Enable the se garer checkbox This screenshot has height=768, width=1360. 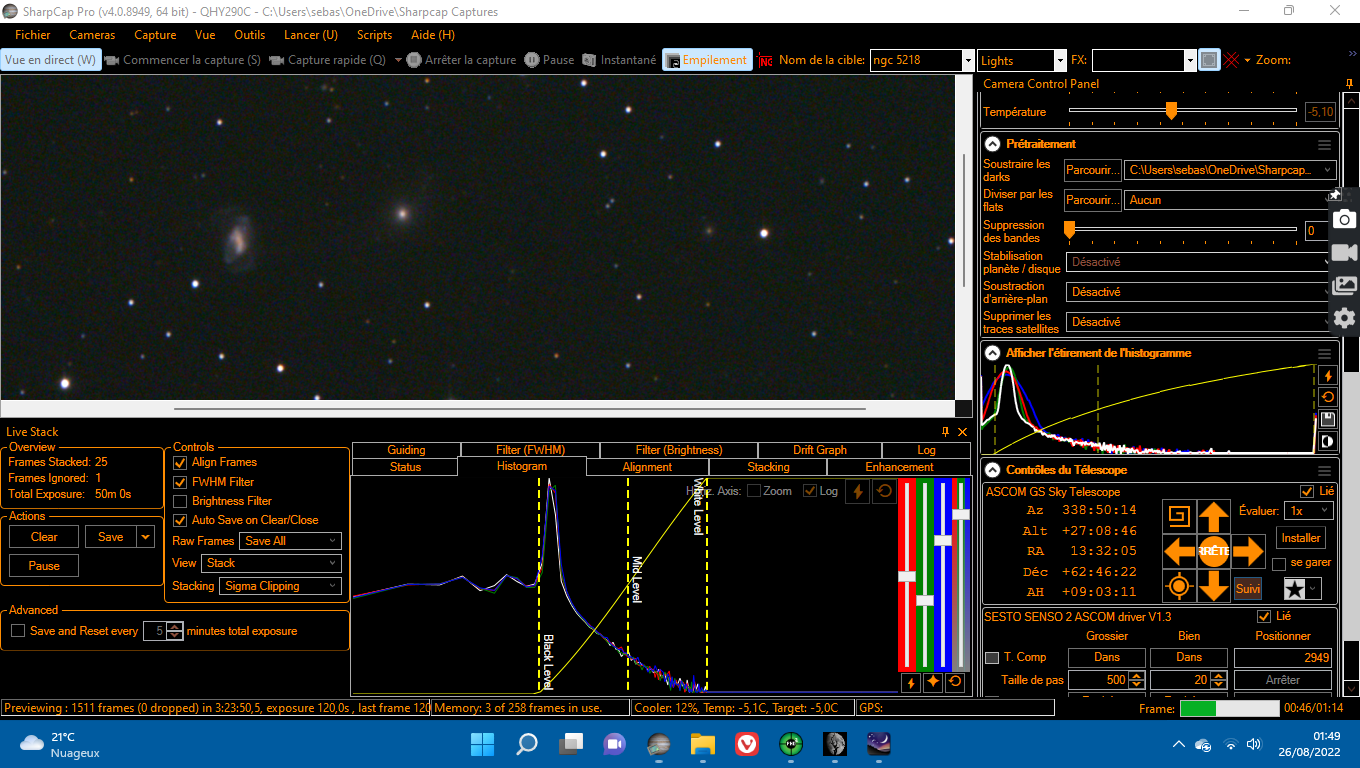1279,564
